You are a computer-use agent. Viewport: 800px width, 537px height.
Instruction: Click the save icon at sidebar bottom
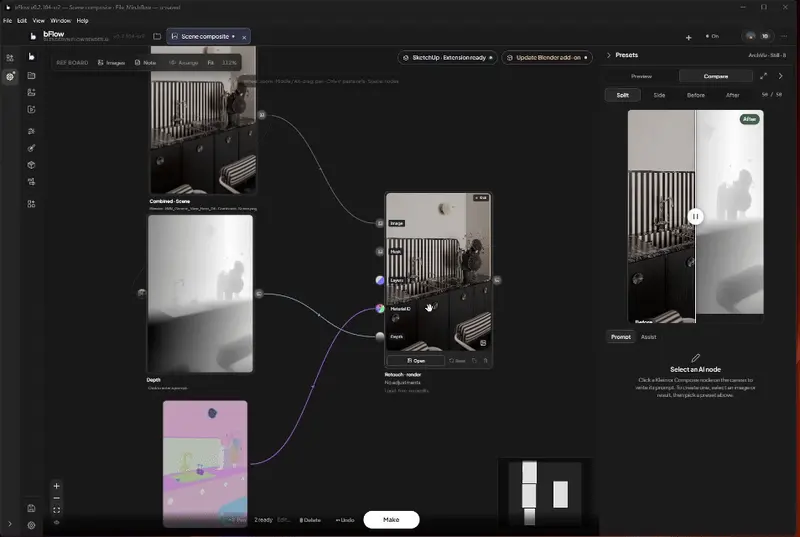click(31, 508)
